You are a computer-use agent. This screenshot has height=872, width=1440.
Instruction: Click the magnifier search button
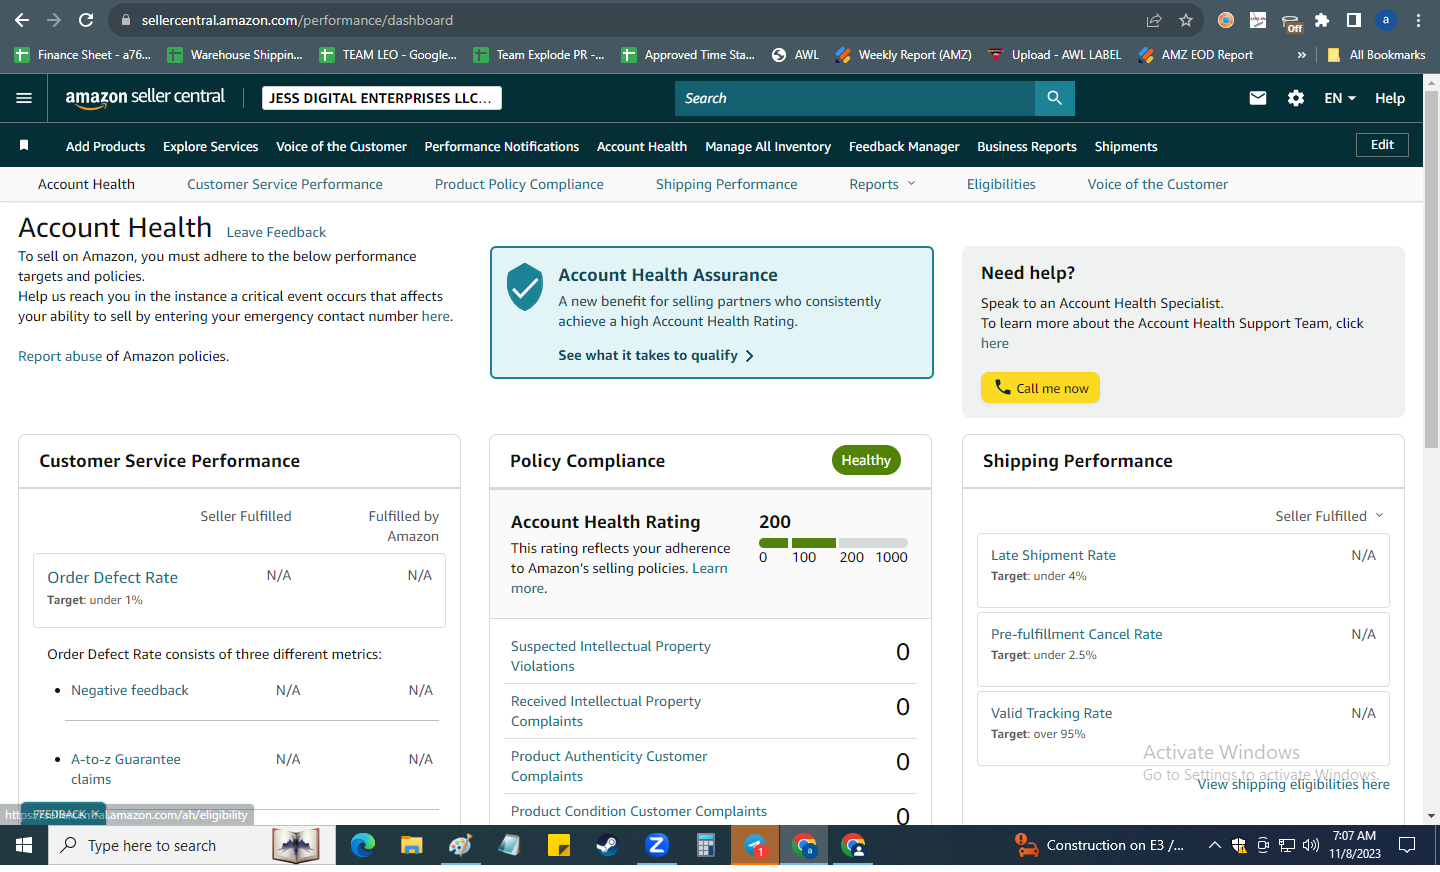pyautogui.click(x=1054, y=98)
